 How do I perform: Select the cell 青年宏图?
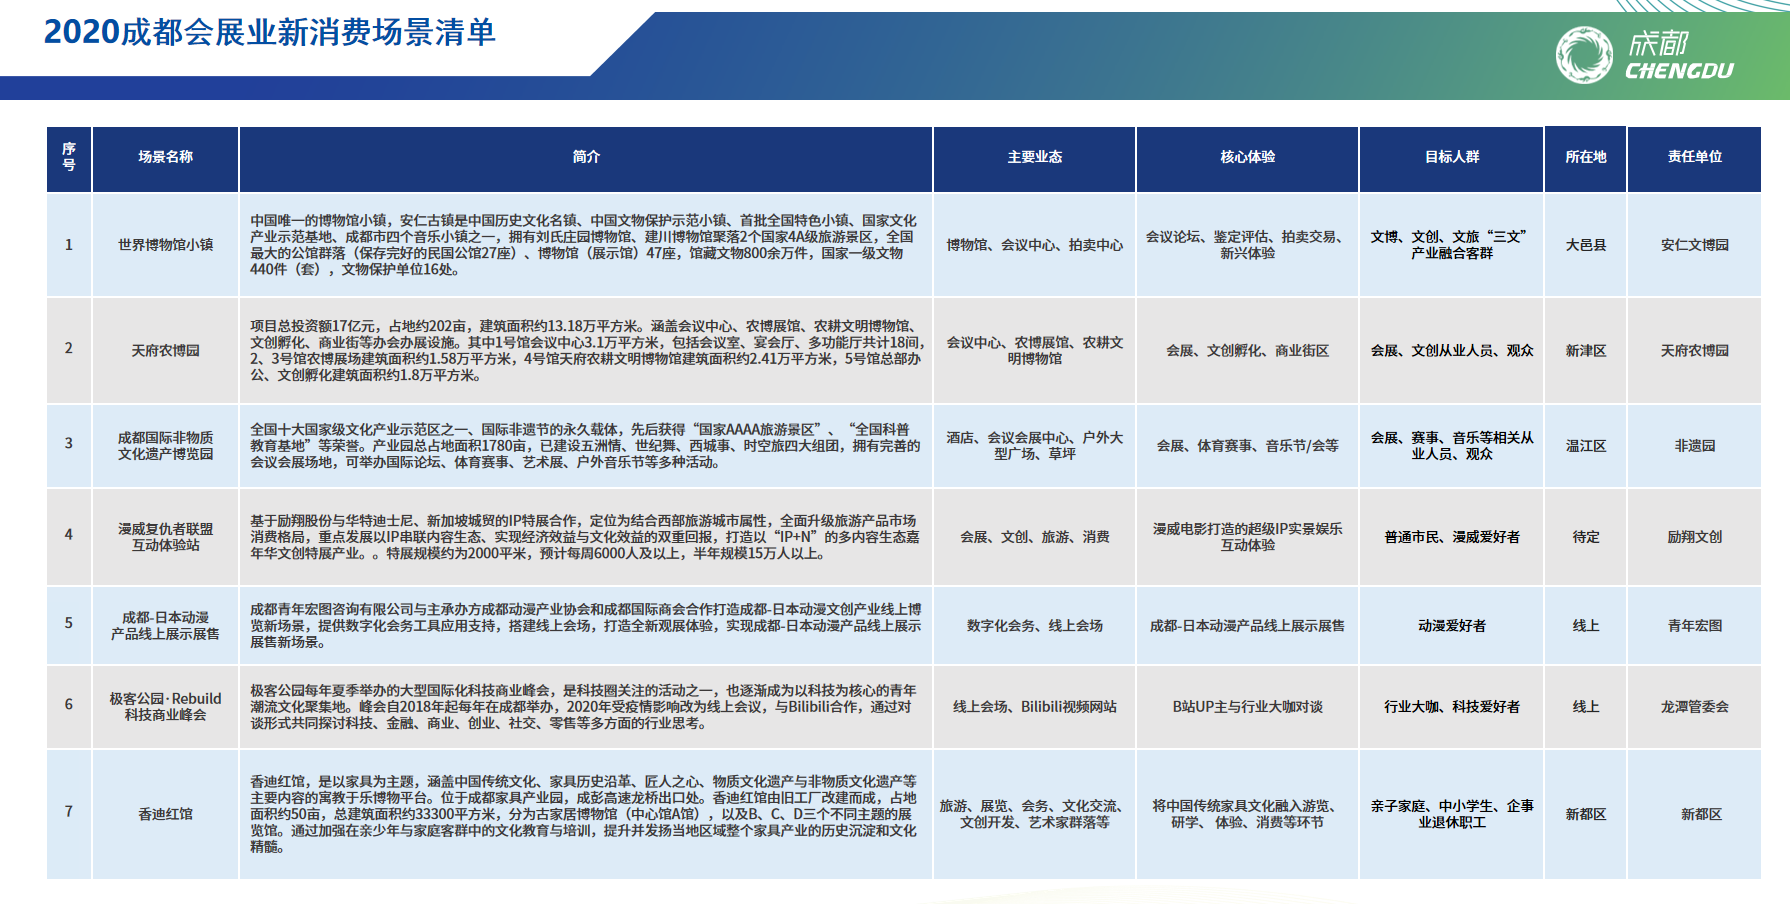1695,626
